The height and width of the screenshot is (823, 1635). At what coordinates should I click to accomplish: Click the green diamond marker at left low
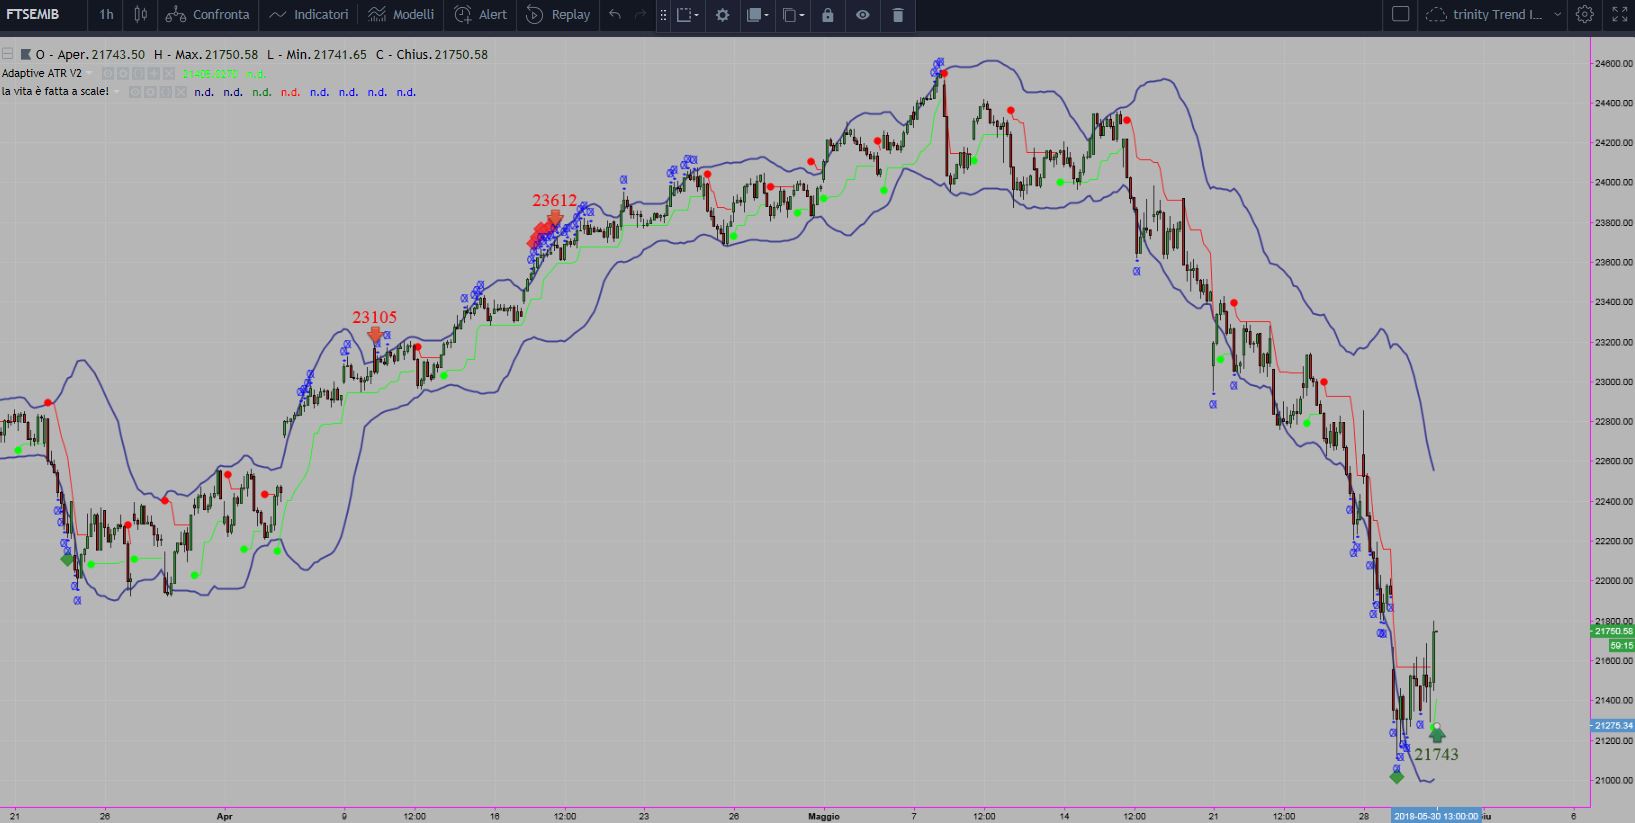67,559
